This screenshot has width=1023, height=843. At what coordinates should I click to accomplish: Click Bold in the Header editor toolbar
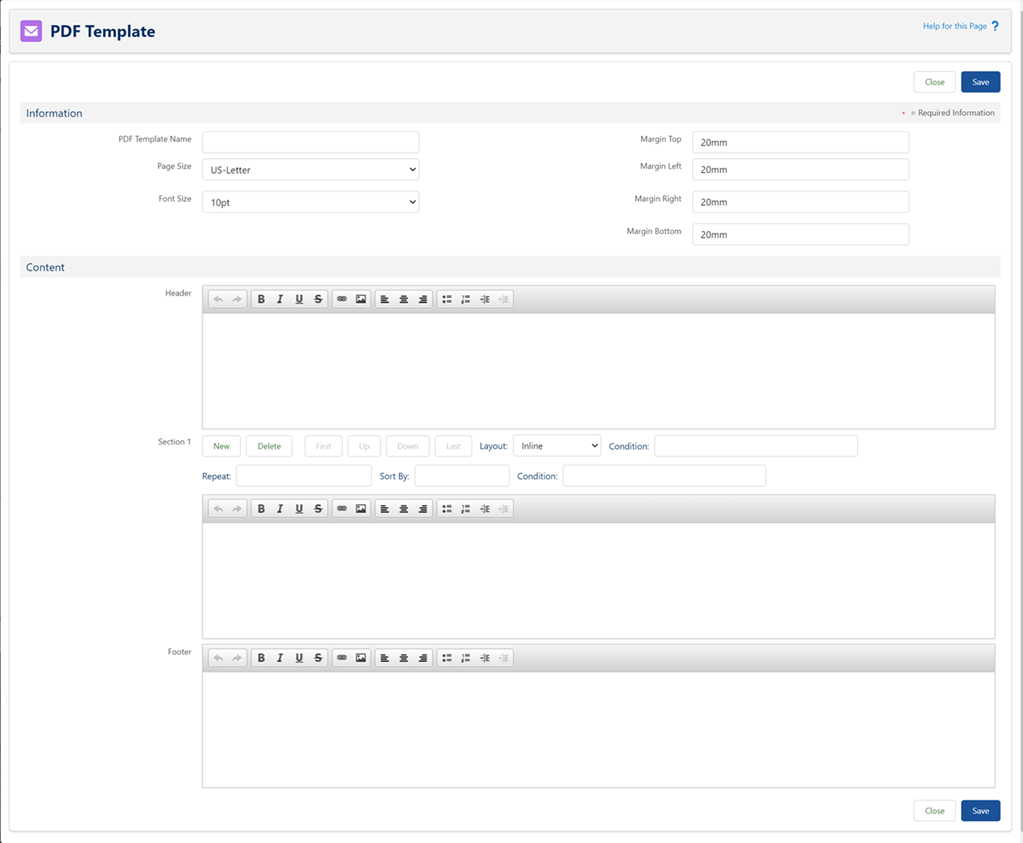(261, 299)
